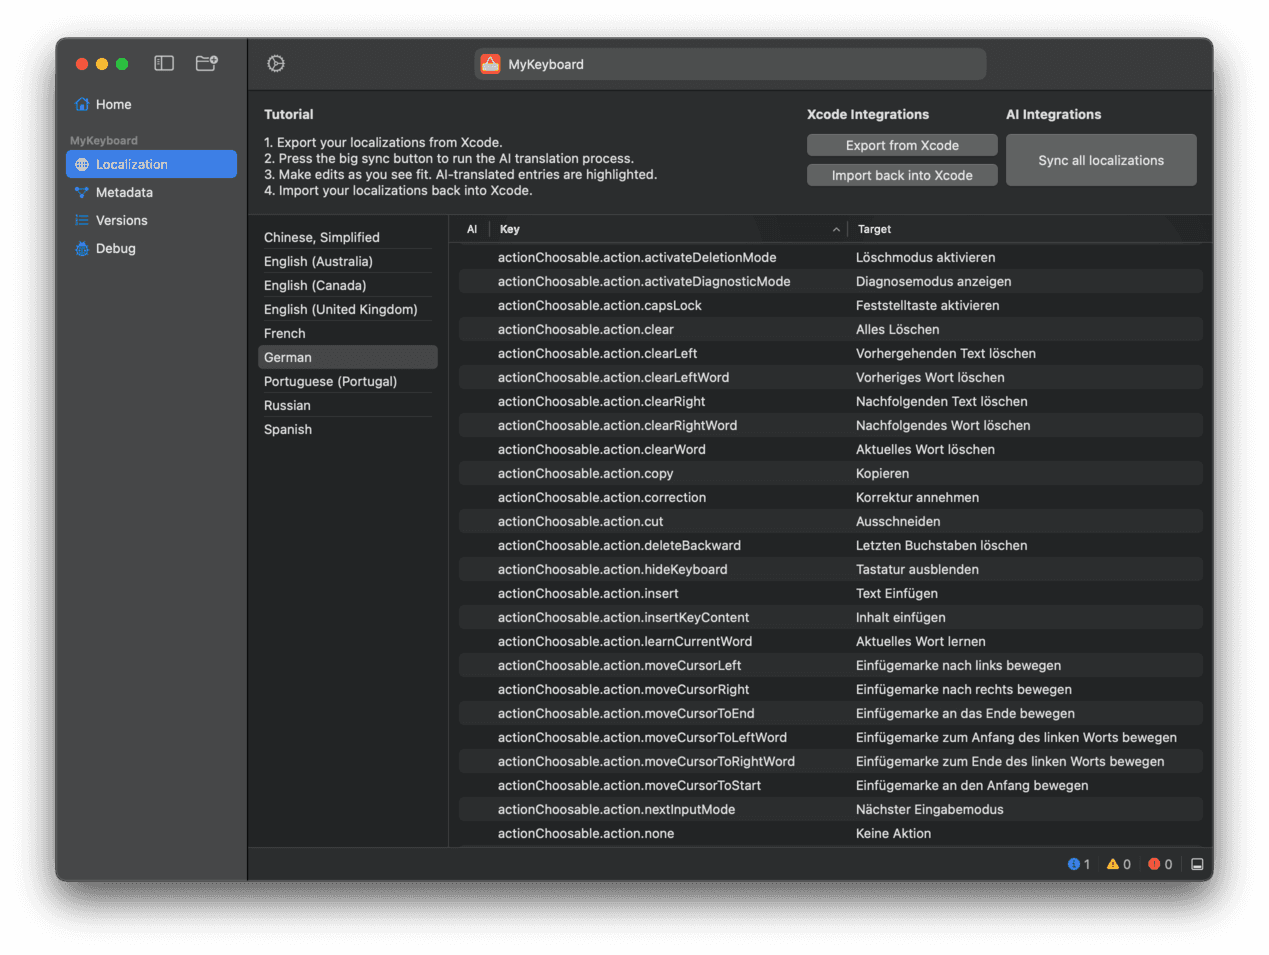Viewport: 1269px width, 955px height.
Task: Click the Debug bug icon
Action: pyautogui.click(x=82, y=248)
